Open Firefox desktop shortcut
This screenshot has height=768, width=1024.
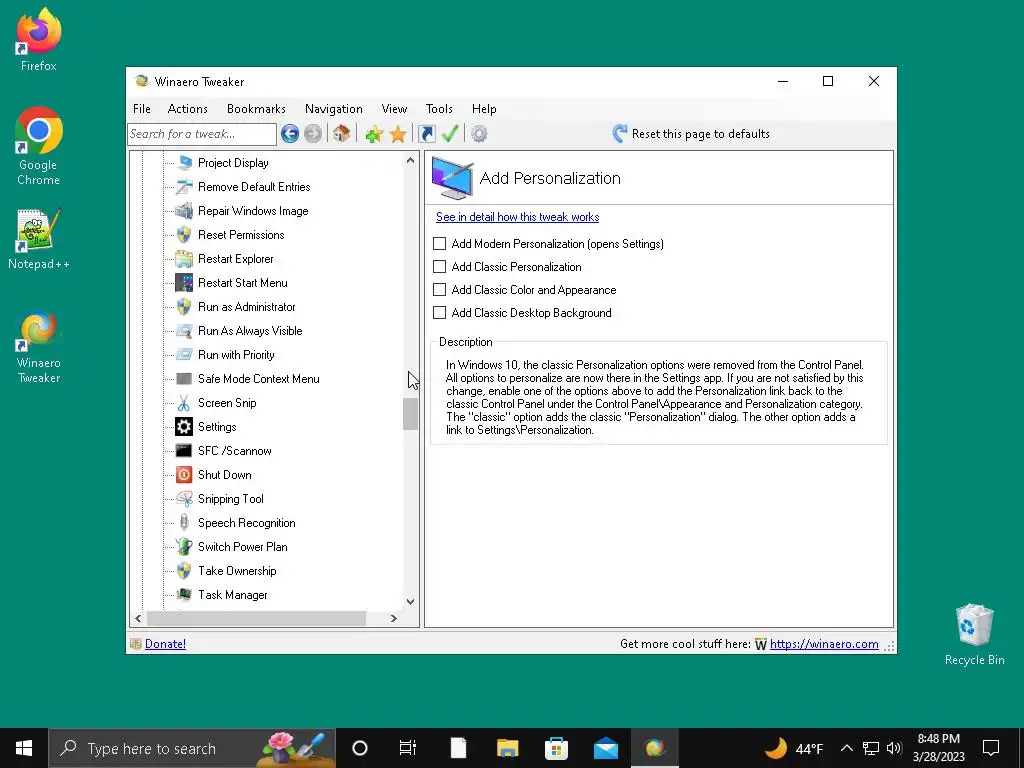tap(39, 40)
